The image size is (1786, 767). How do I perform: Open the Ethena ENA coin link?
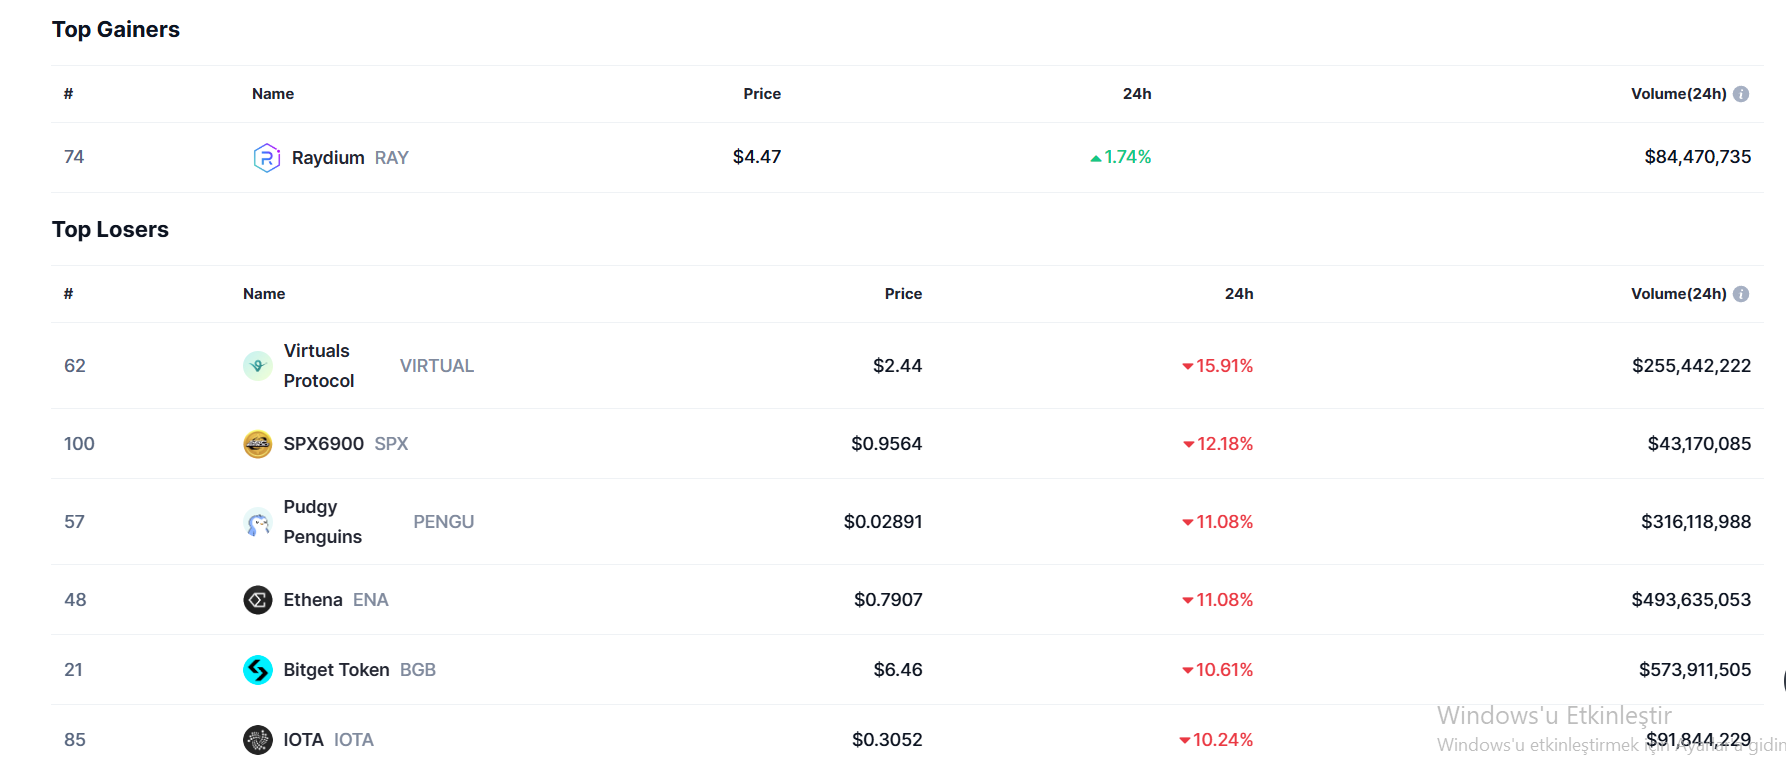313,600
